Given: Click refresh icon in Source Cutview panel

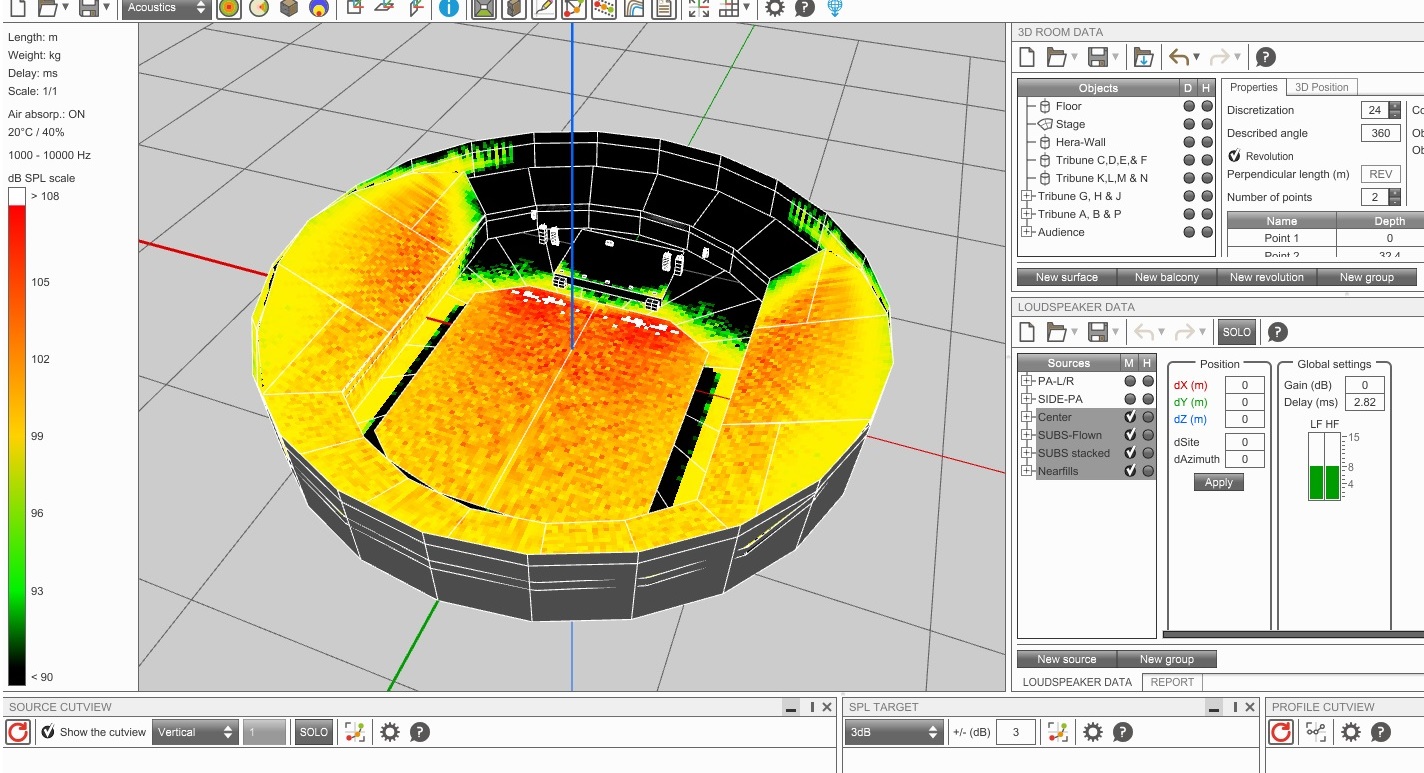Looking at the screenshot, I should (17, 732).
